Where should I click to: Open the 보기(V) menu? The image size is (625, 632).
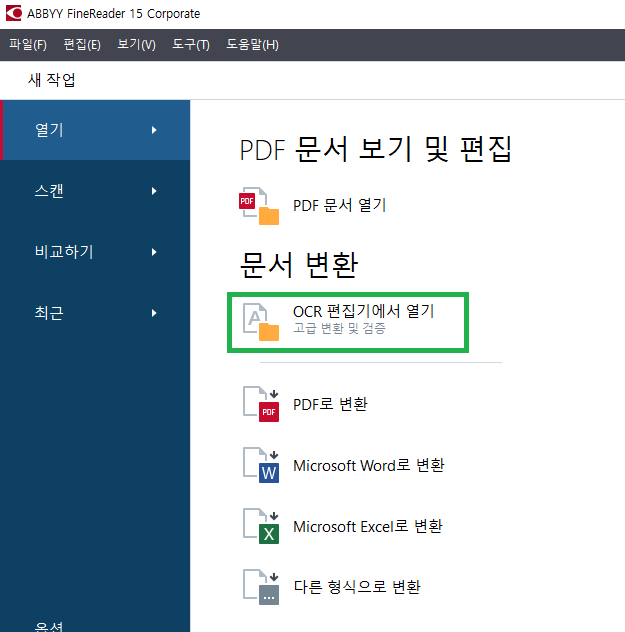136,44
